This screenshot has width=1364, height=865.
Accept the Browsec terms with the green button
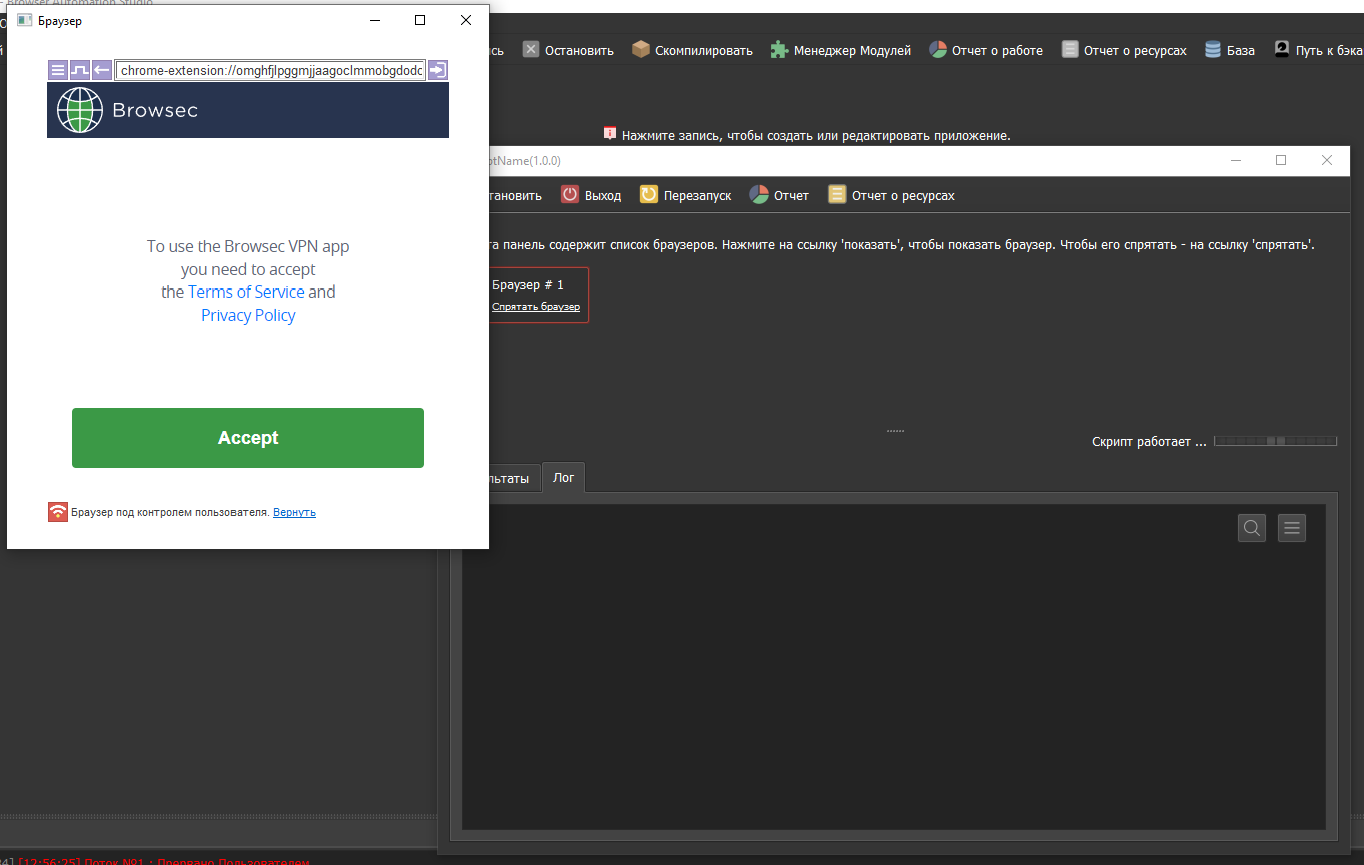(248, 438)
